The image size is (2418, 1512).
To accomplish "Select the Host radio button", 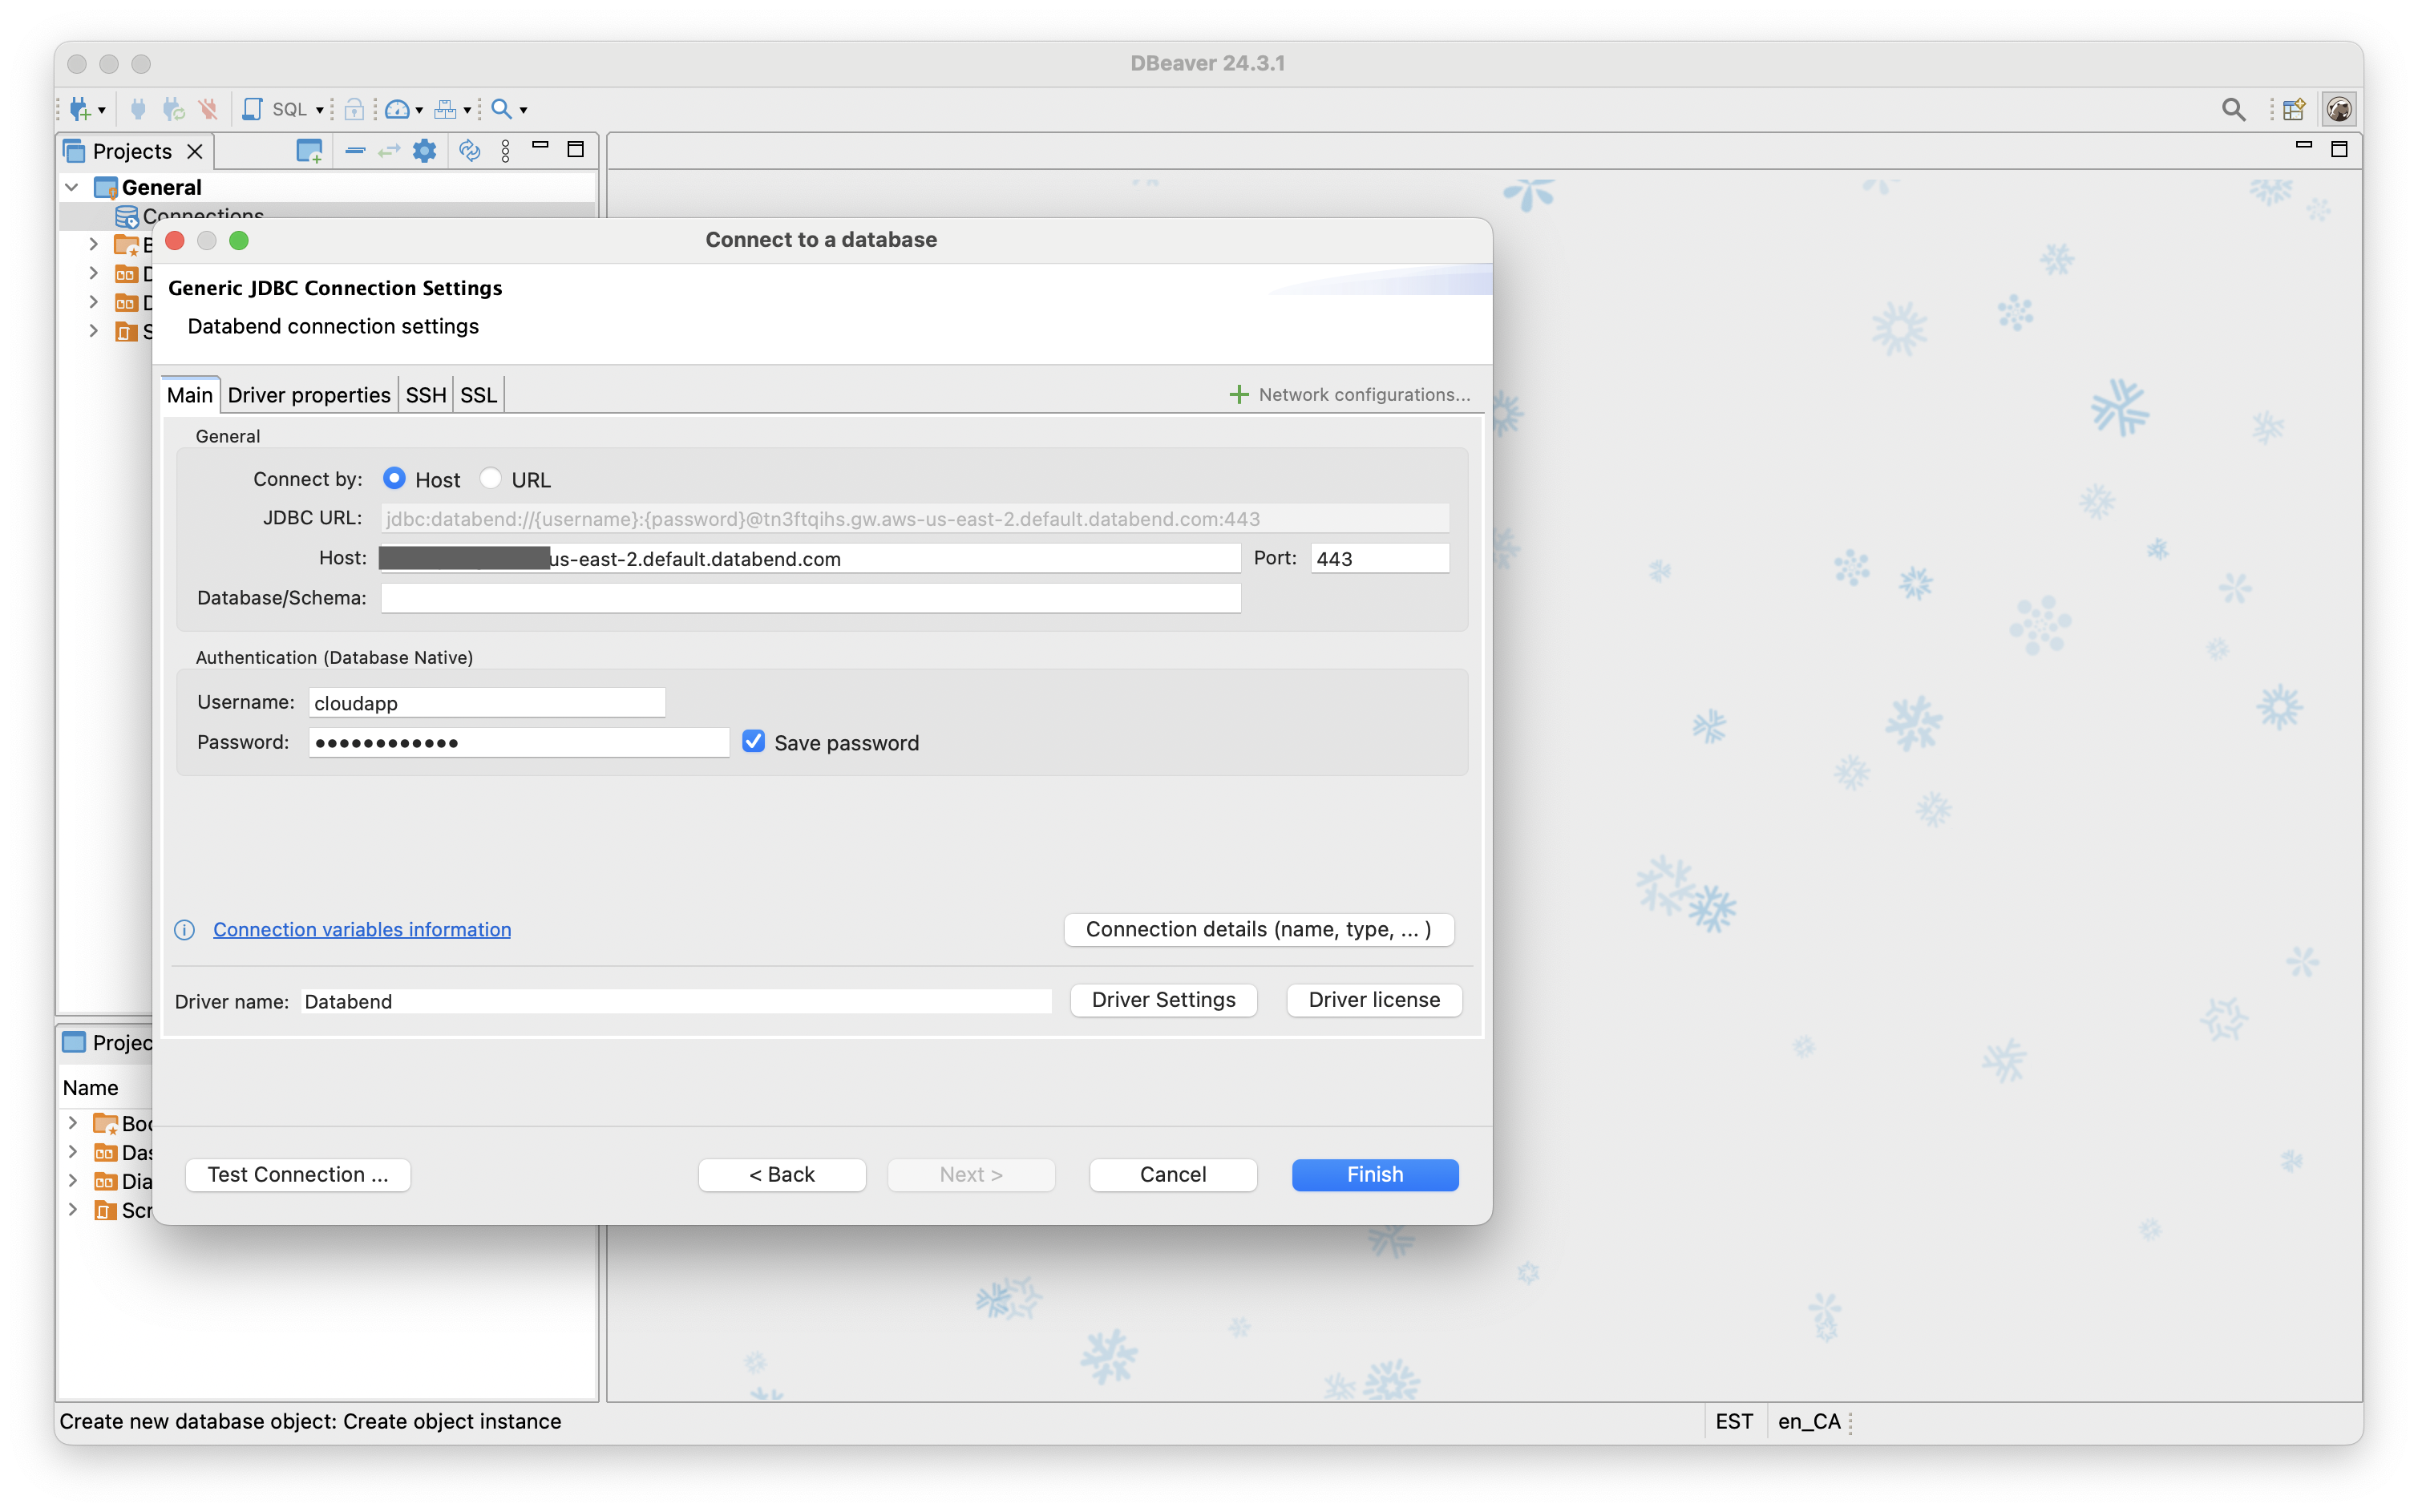I will [x=394, y=478].
